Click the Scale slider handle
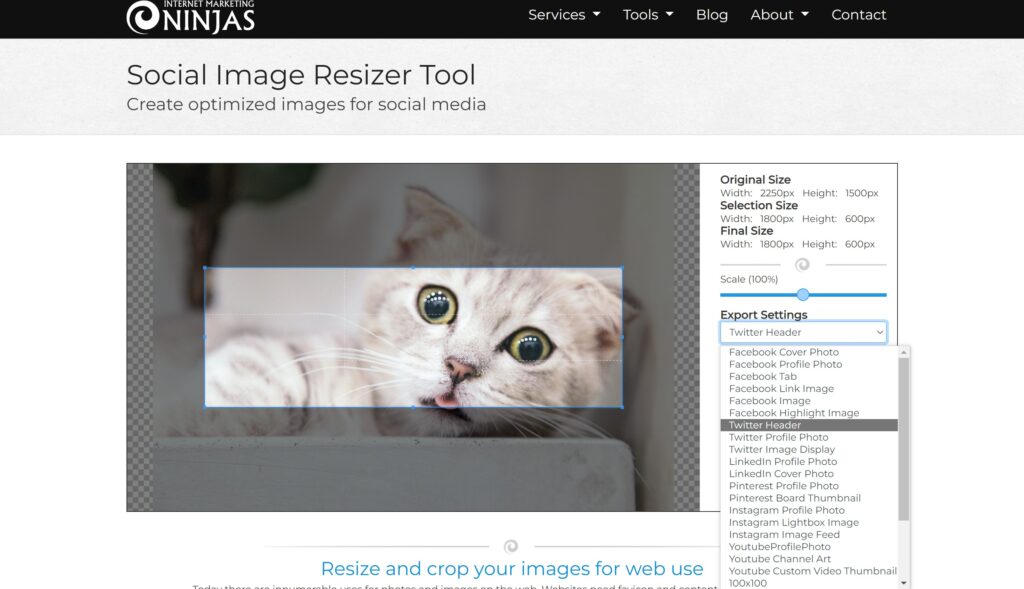This screenshot has height=589, width=1024. 803,294
